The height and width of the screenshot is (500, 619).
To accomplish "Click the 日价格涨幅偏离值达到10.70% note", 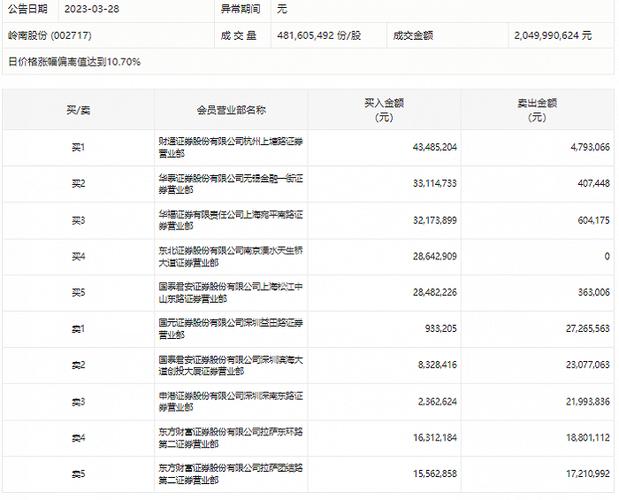I will [x=74, y=62].
